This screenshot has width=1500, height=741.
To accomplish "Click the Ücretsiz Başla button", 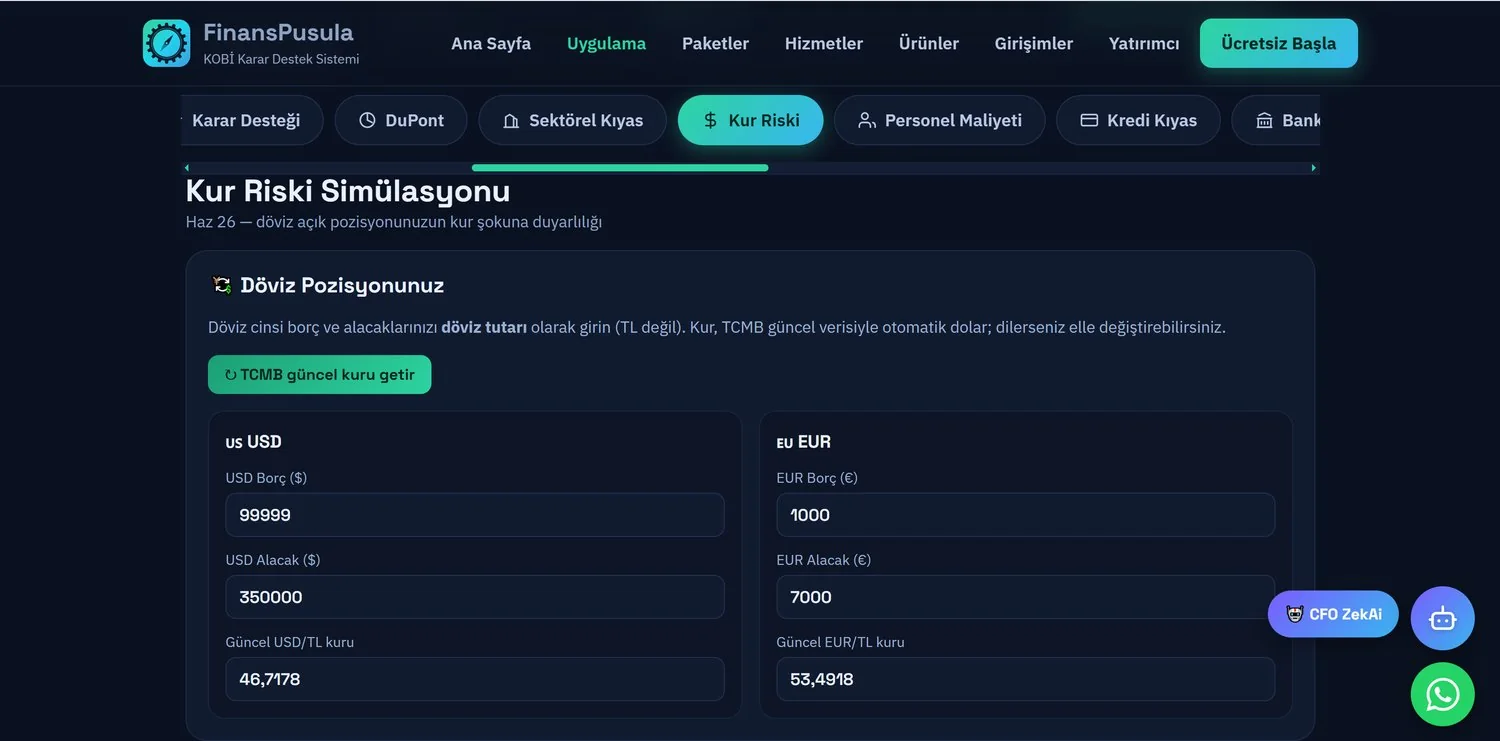I will pos(1279,43).
